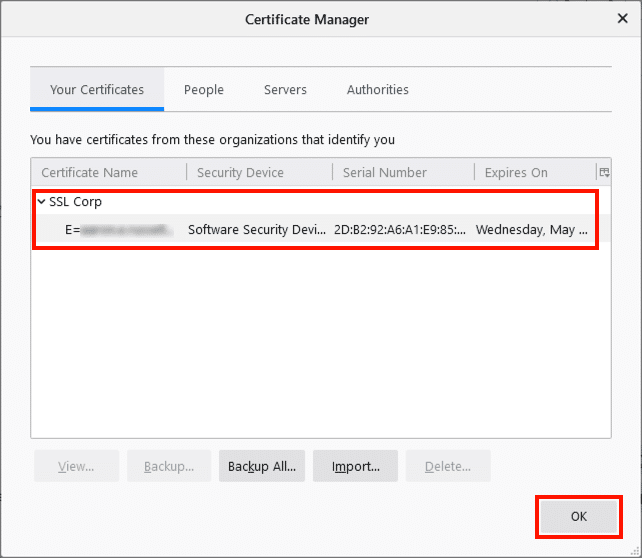Switch to the Your Certificates tab
This screenshot has width=642, height=558.
(x=97, y=90)
